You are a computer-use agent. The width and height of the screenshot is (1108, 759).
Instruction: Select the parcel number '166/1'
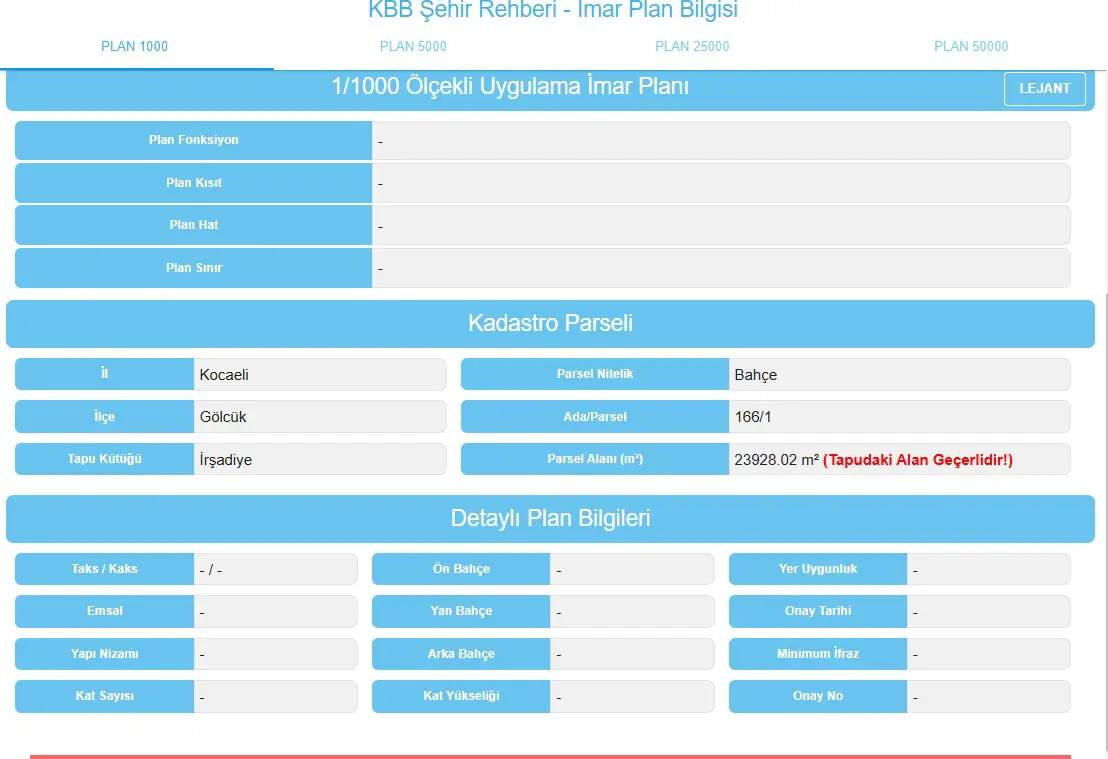753,417
